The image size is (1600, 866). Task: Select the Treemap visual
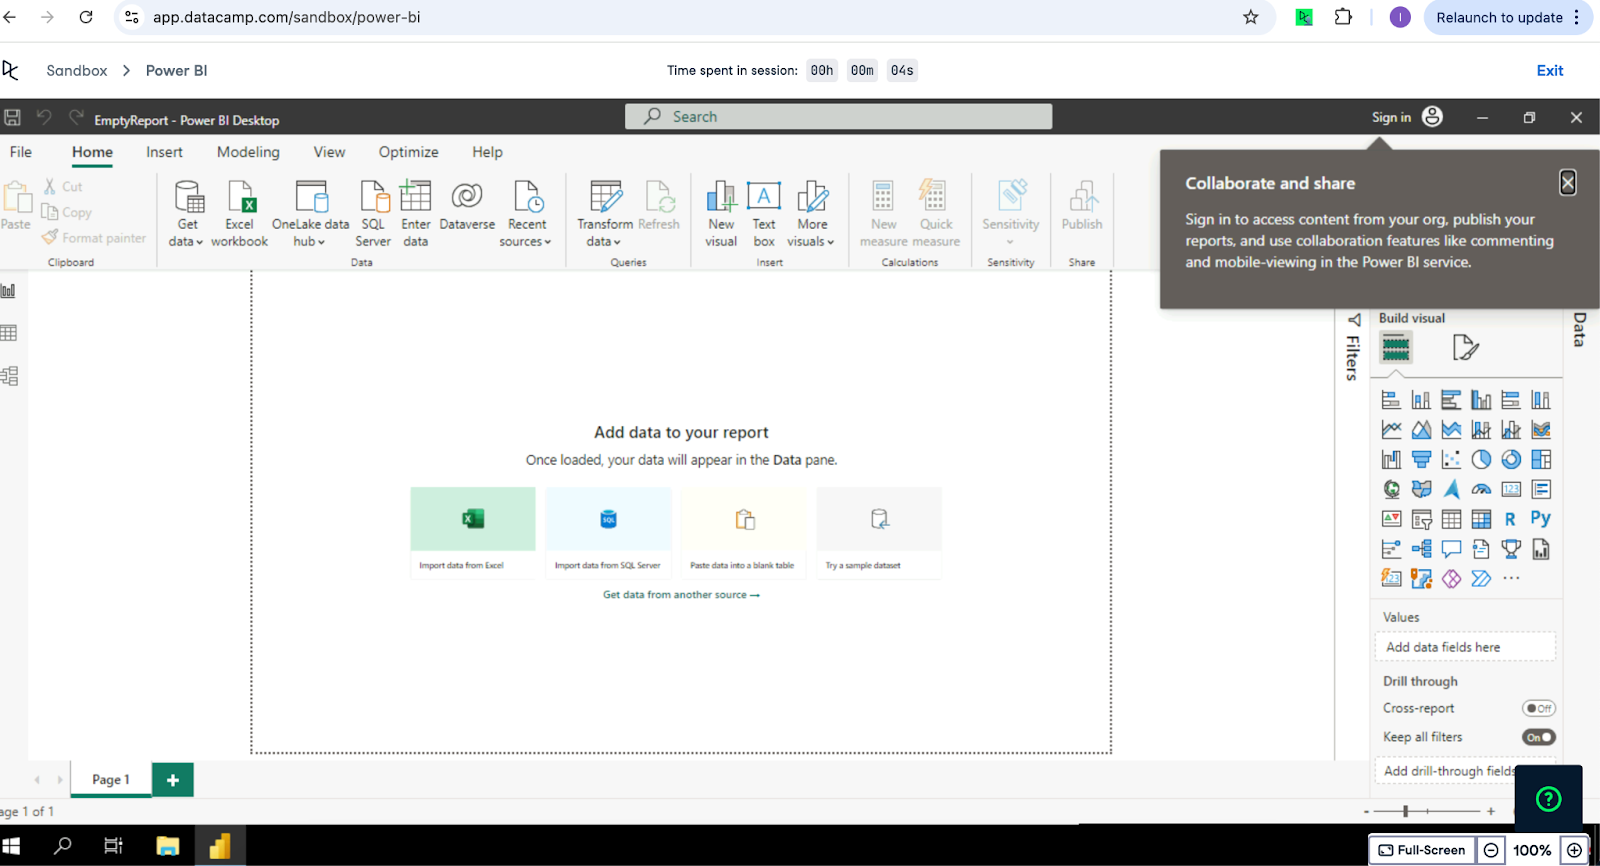pyautogui.click(x=1541, y=460)
